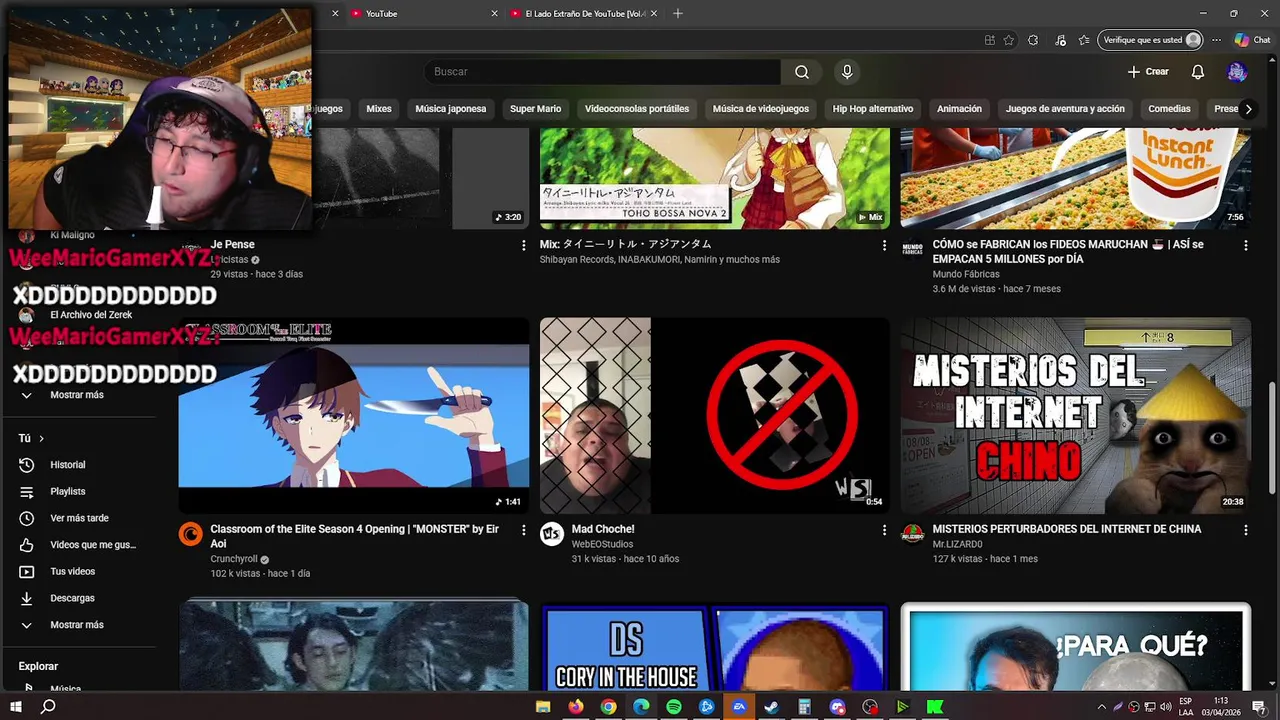Image resolution: width=1280 pixels, height=720 pixels.
Task: Click Mr.LIZARD0 channel avatar
Action: click(912, 534)
